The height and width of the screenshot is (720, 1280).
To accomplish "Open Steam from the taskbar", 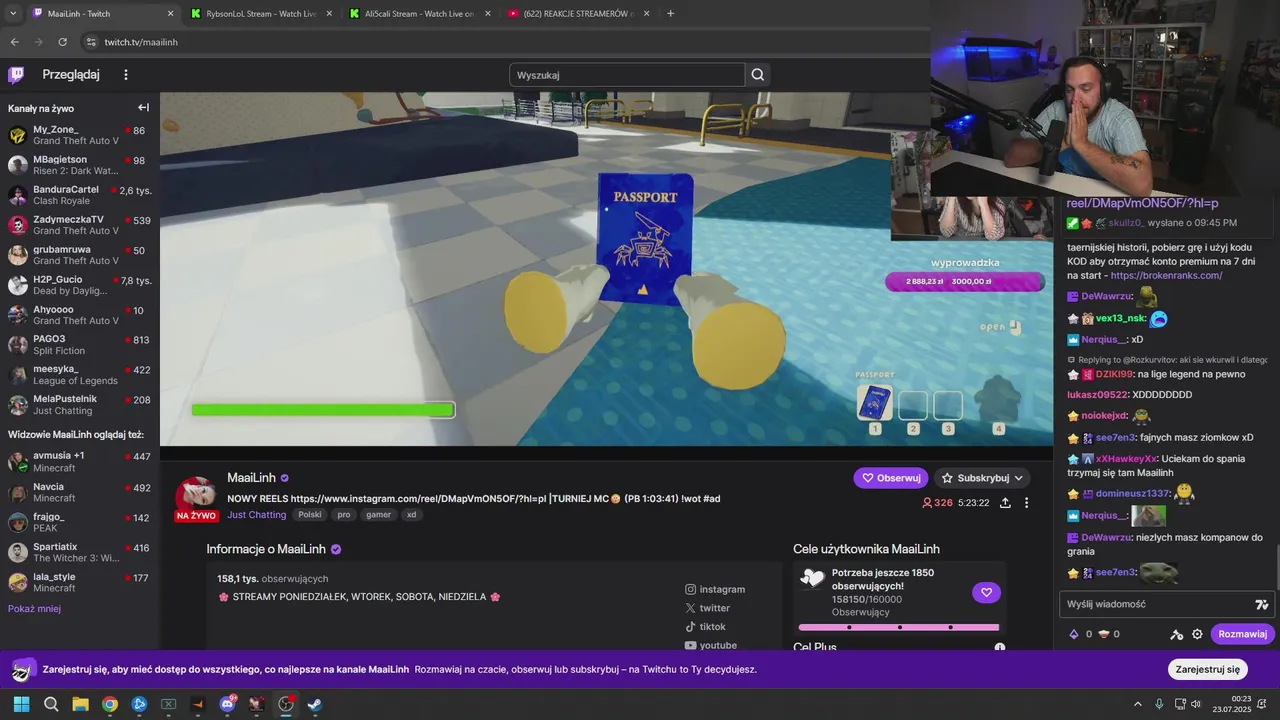I will pos(314,704).
